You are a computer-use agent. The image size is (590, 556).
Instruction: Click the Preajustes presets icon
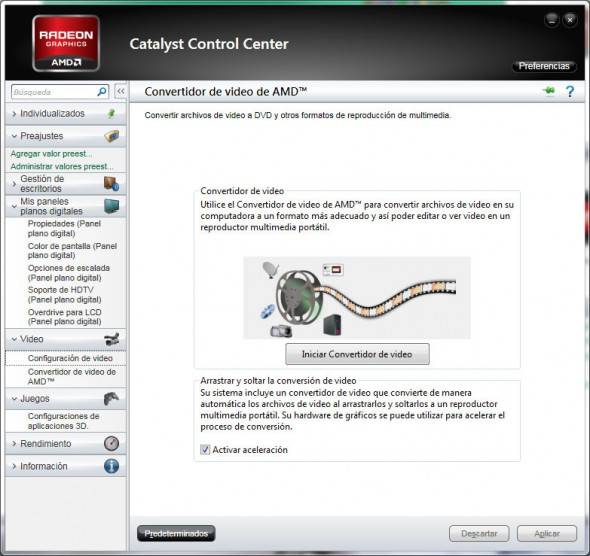pos(111,136)
